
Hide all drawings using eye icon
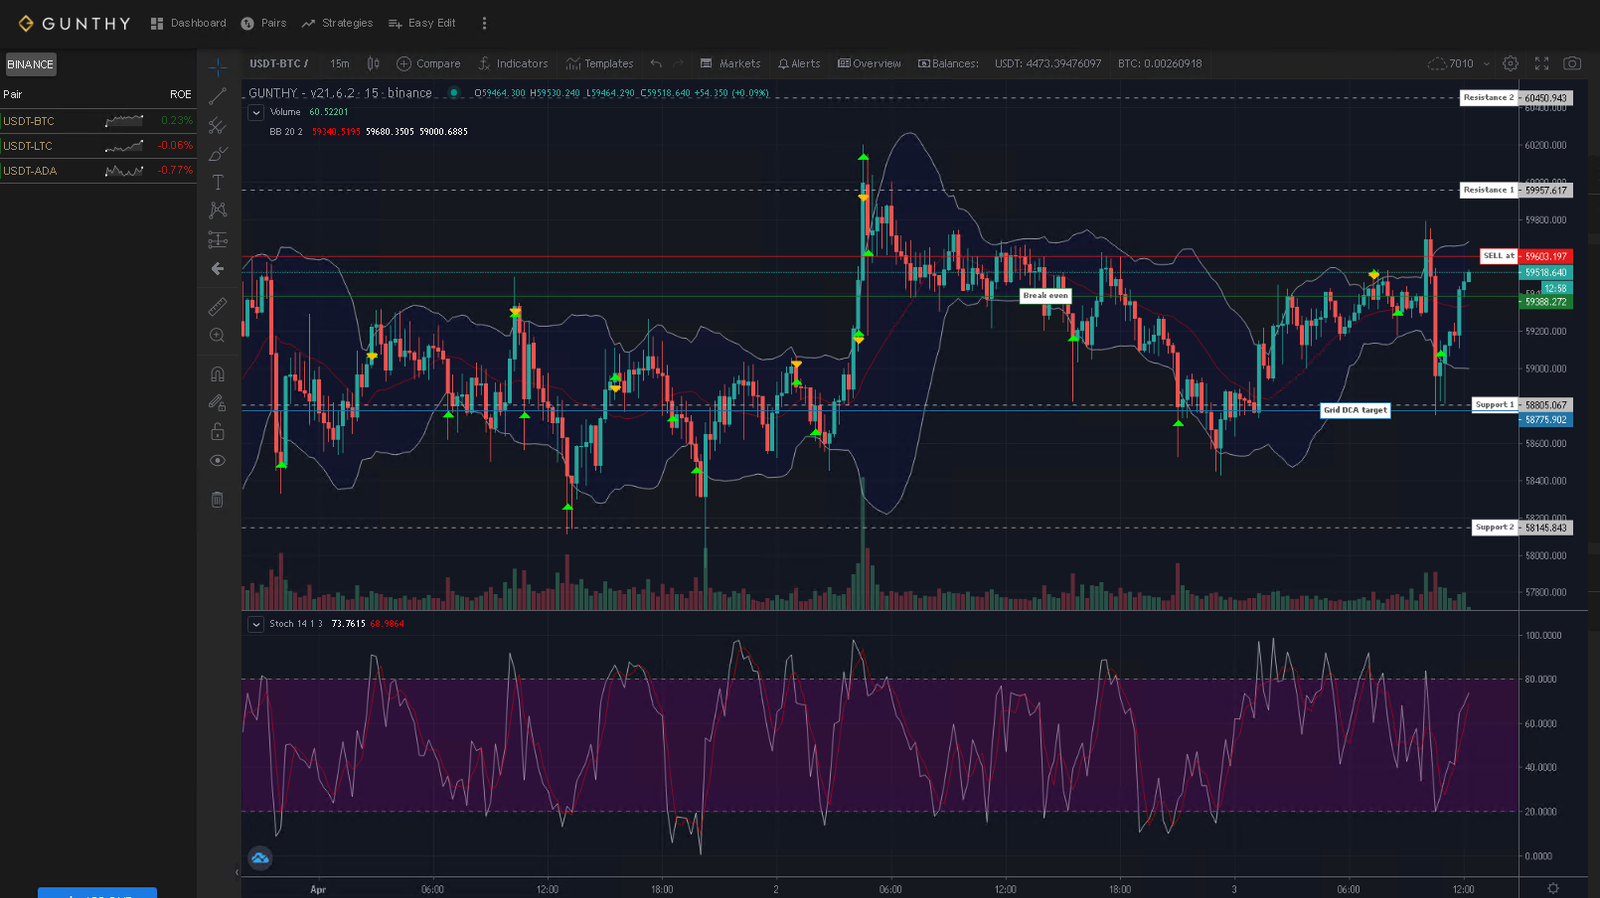(x=217, y=461)
